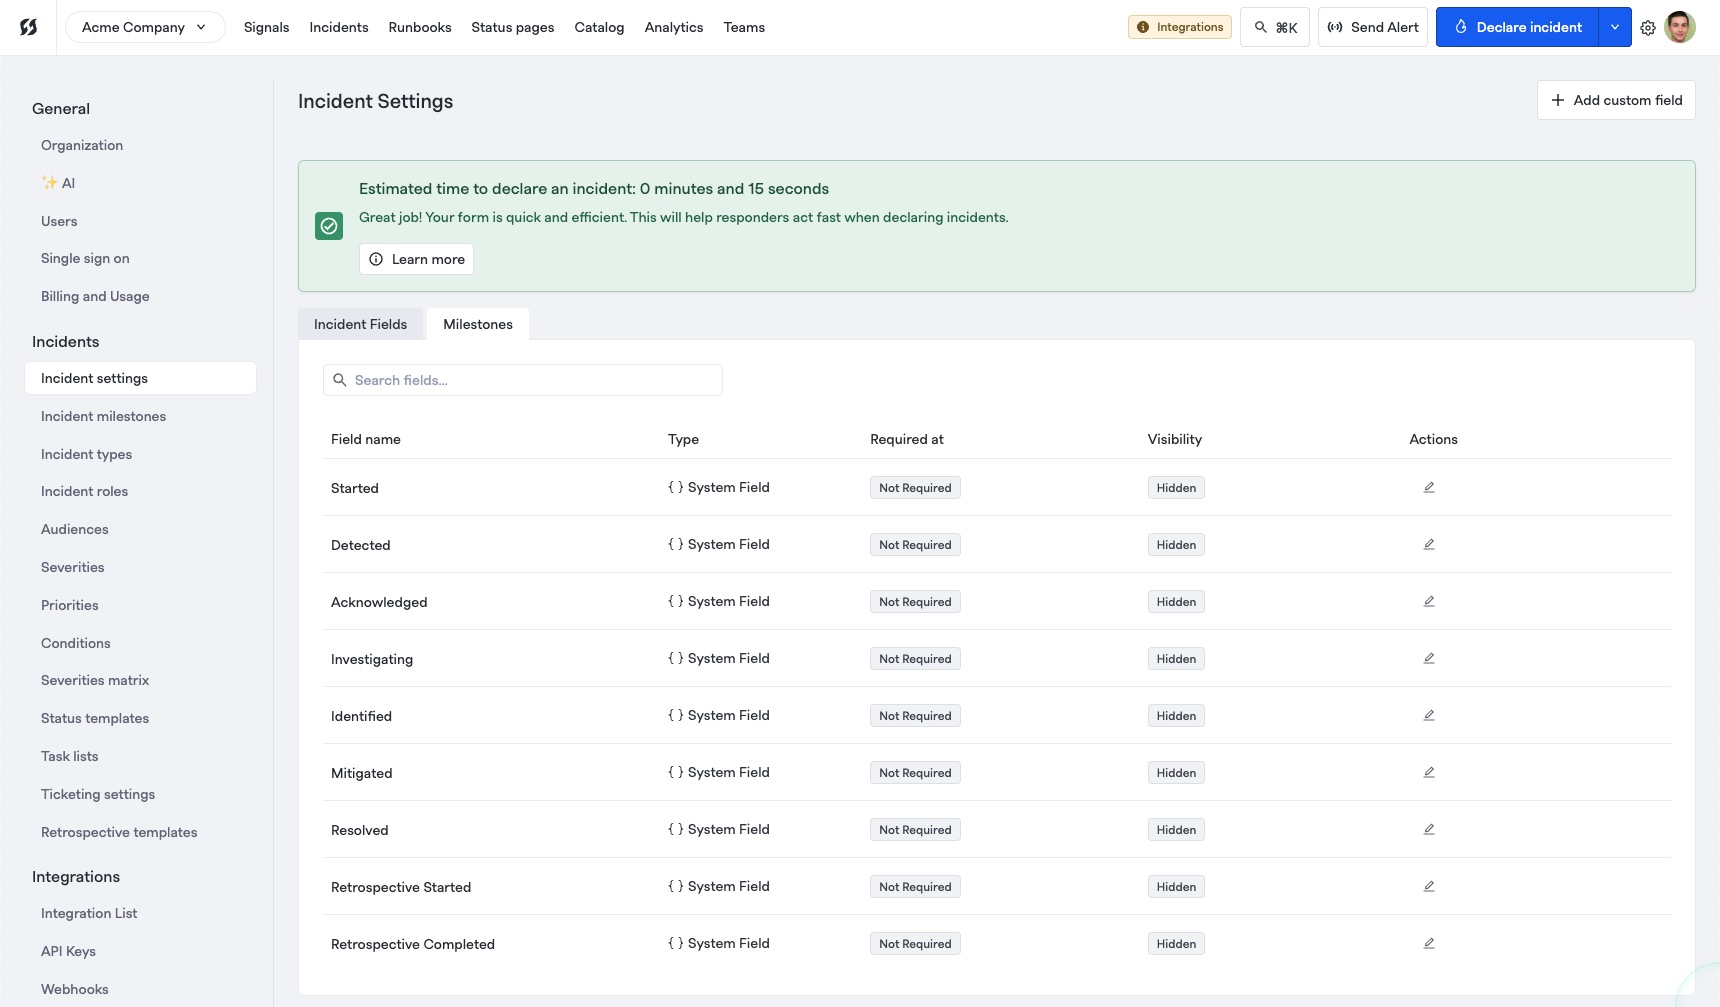Open the user avatar menu
Screen dimensions: 1720x1007
[1680, 27]
